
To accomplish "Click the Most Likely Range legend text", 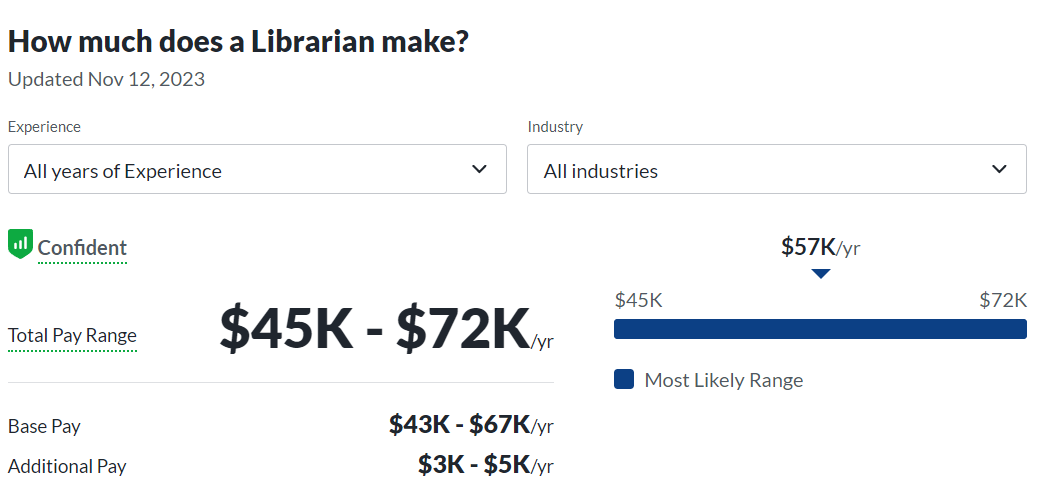I will [723, 380].
